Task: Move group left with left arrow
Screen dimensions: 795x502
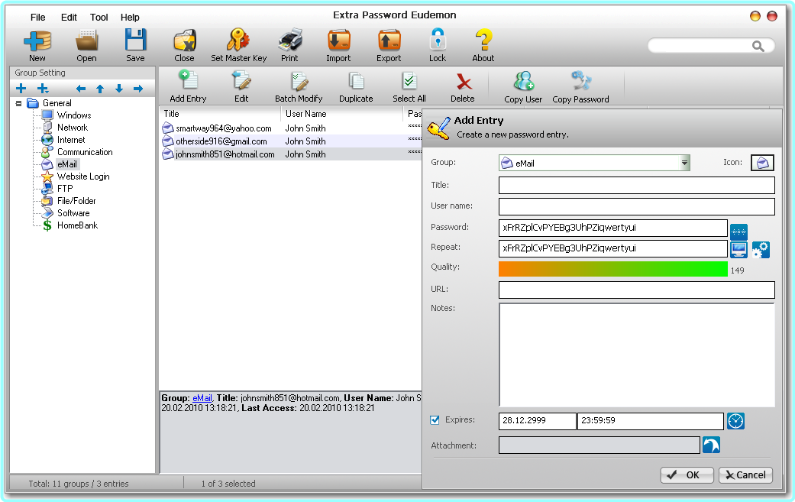Action: (81, 89)
